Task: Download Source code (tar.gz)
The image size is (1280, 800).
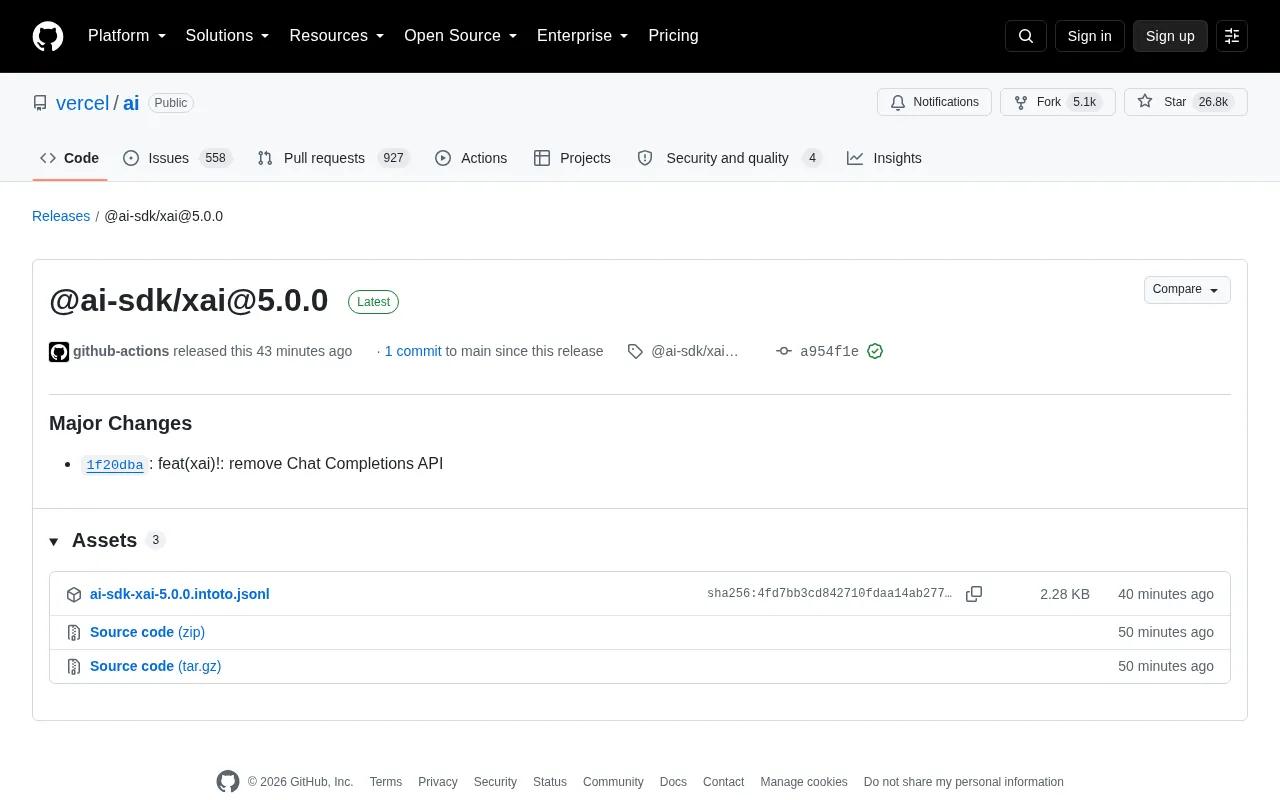Action: [155, 666]
